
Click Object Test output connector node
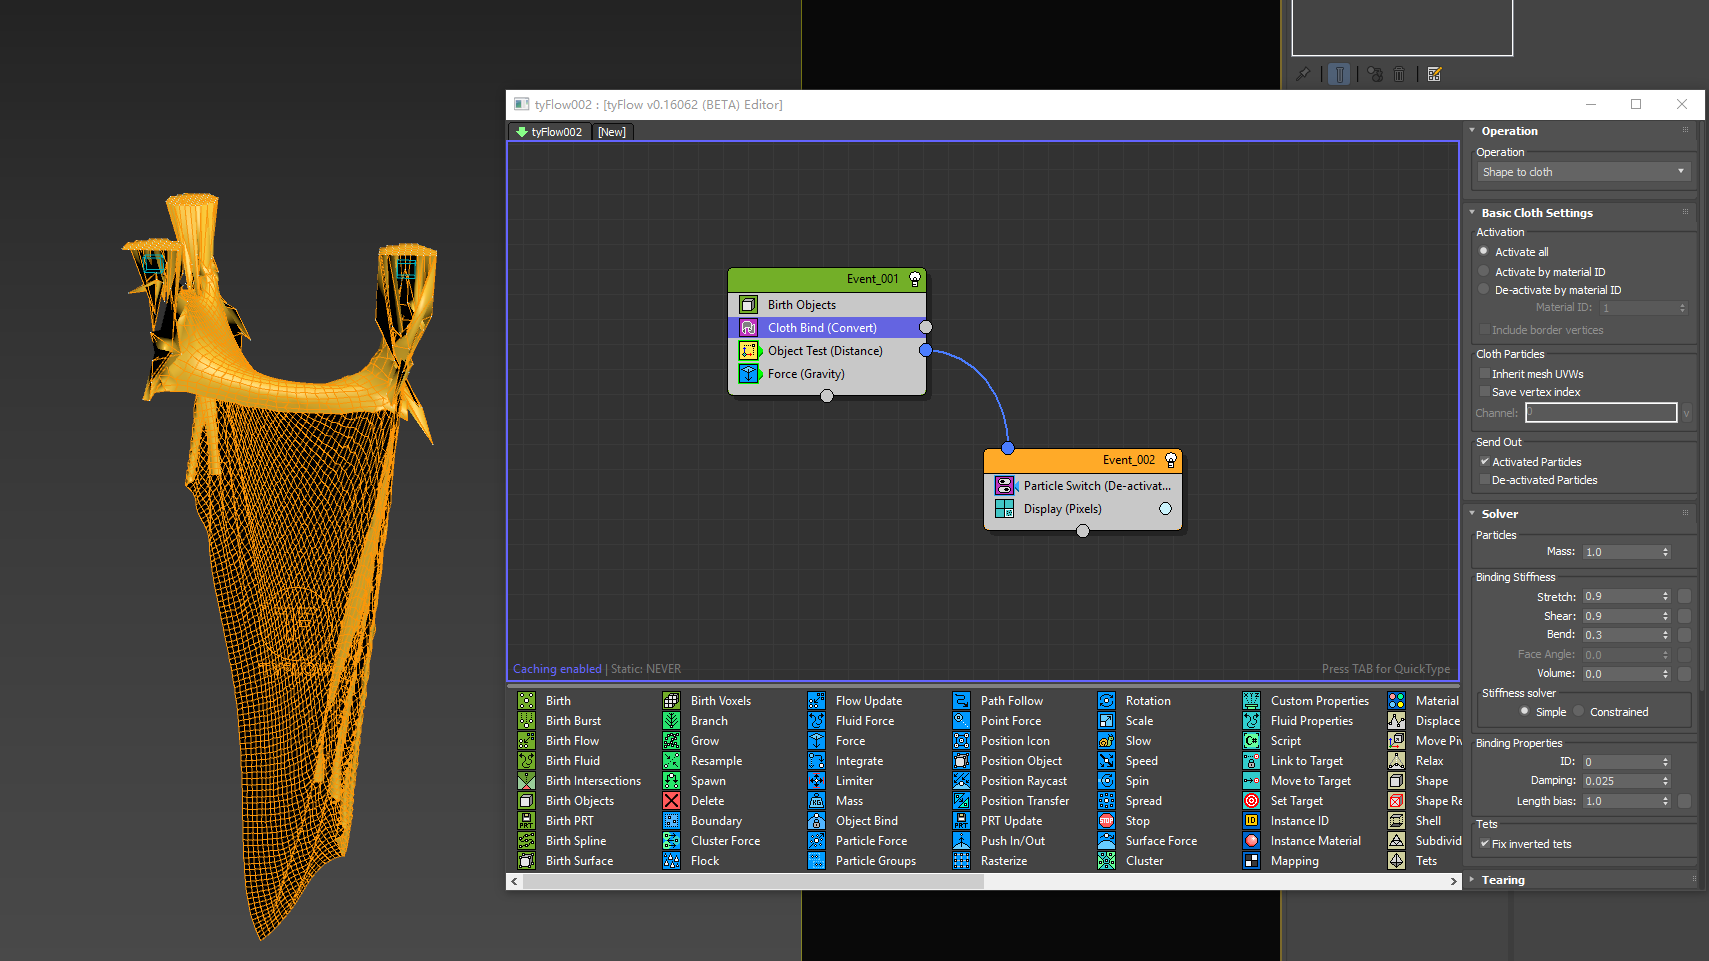click(925, 350)
